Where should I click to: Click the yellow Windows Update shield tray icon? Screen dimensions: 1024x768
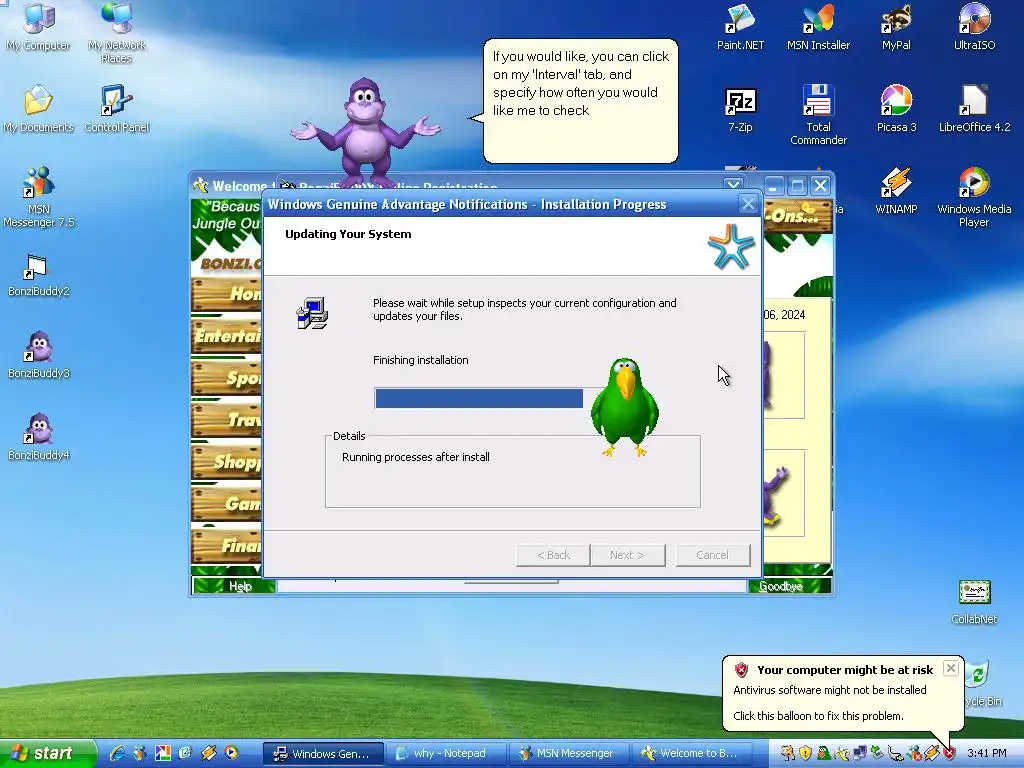pos(805,753)
